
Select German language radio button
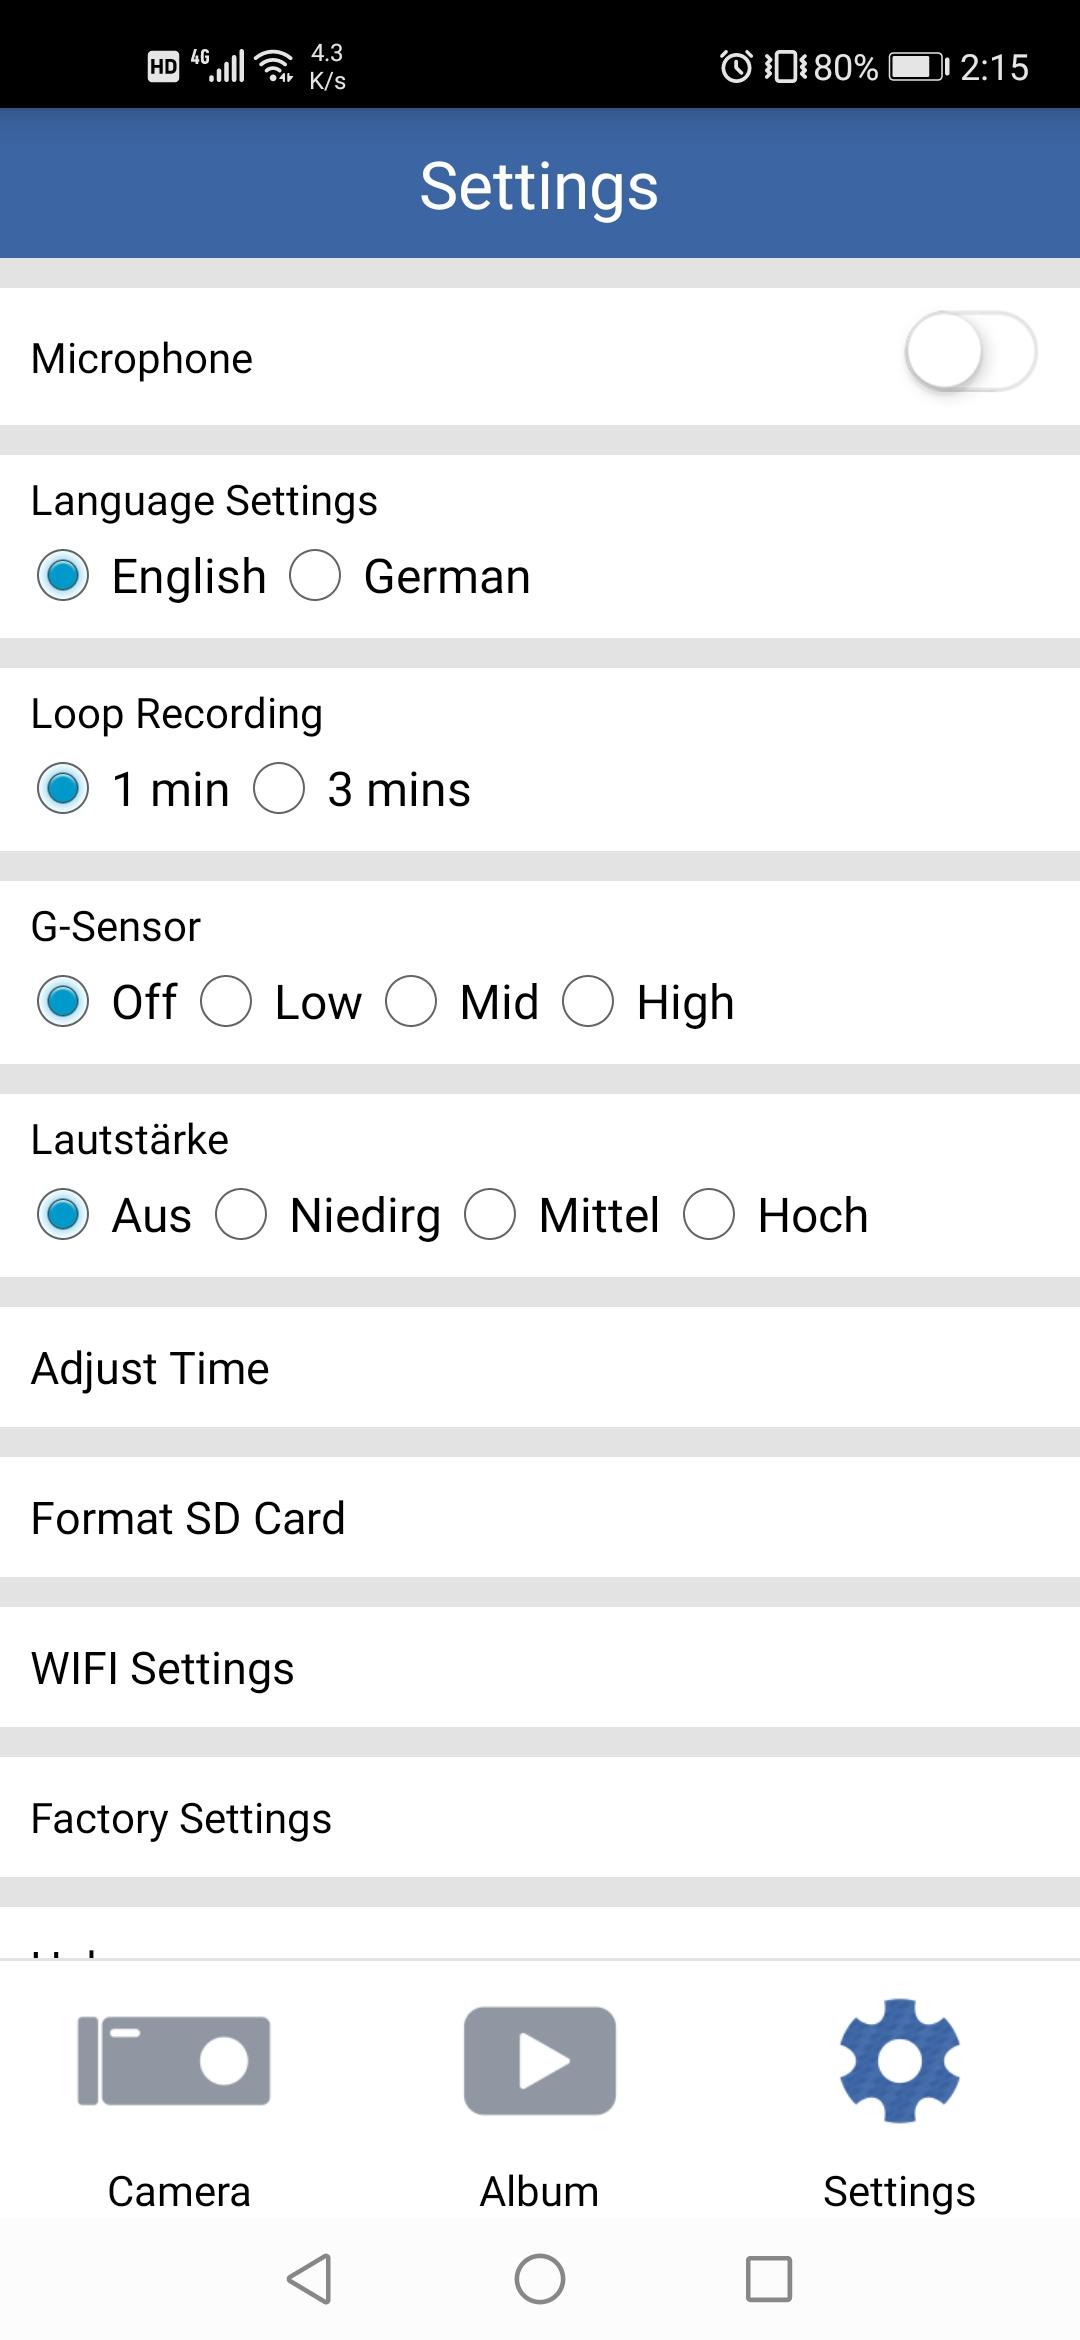coord(315,576)
